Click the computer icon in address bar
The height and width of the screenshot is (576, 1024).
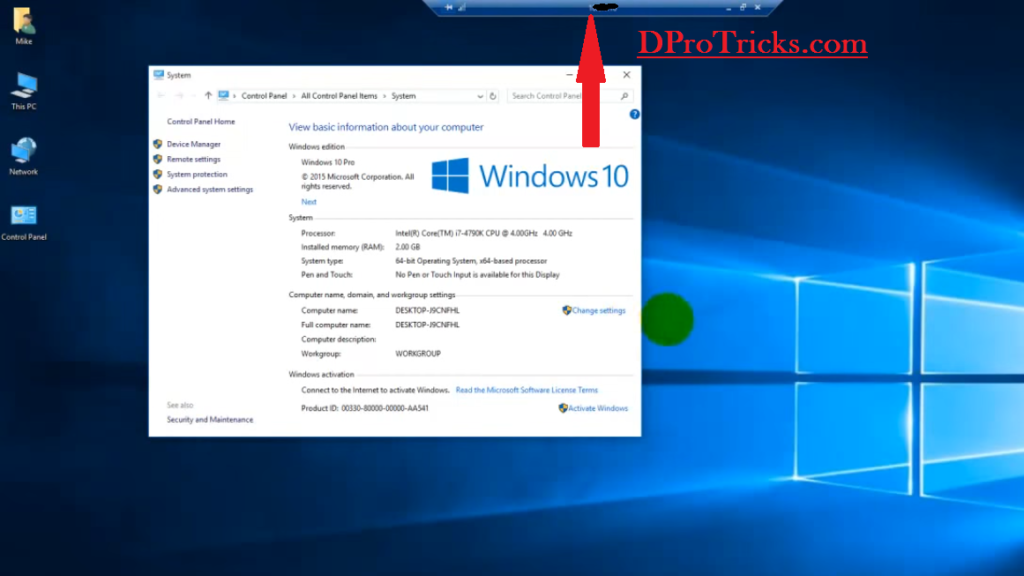click(223, 95)
